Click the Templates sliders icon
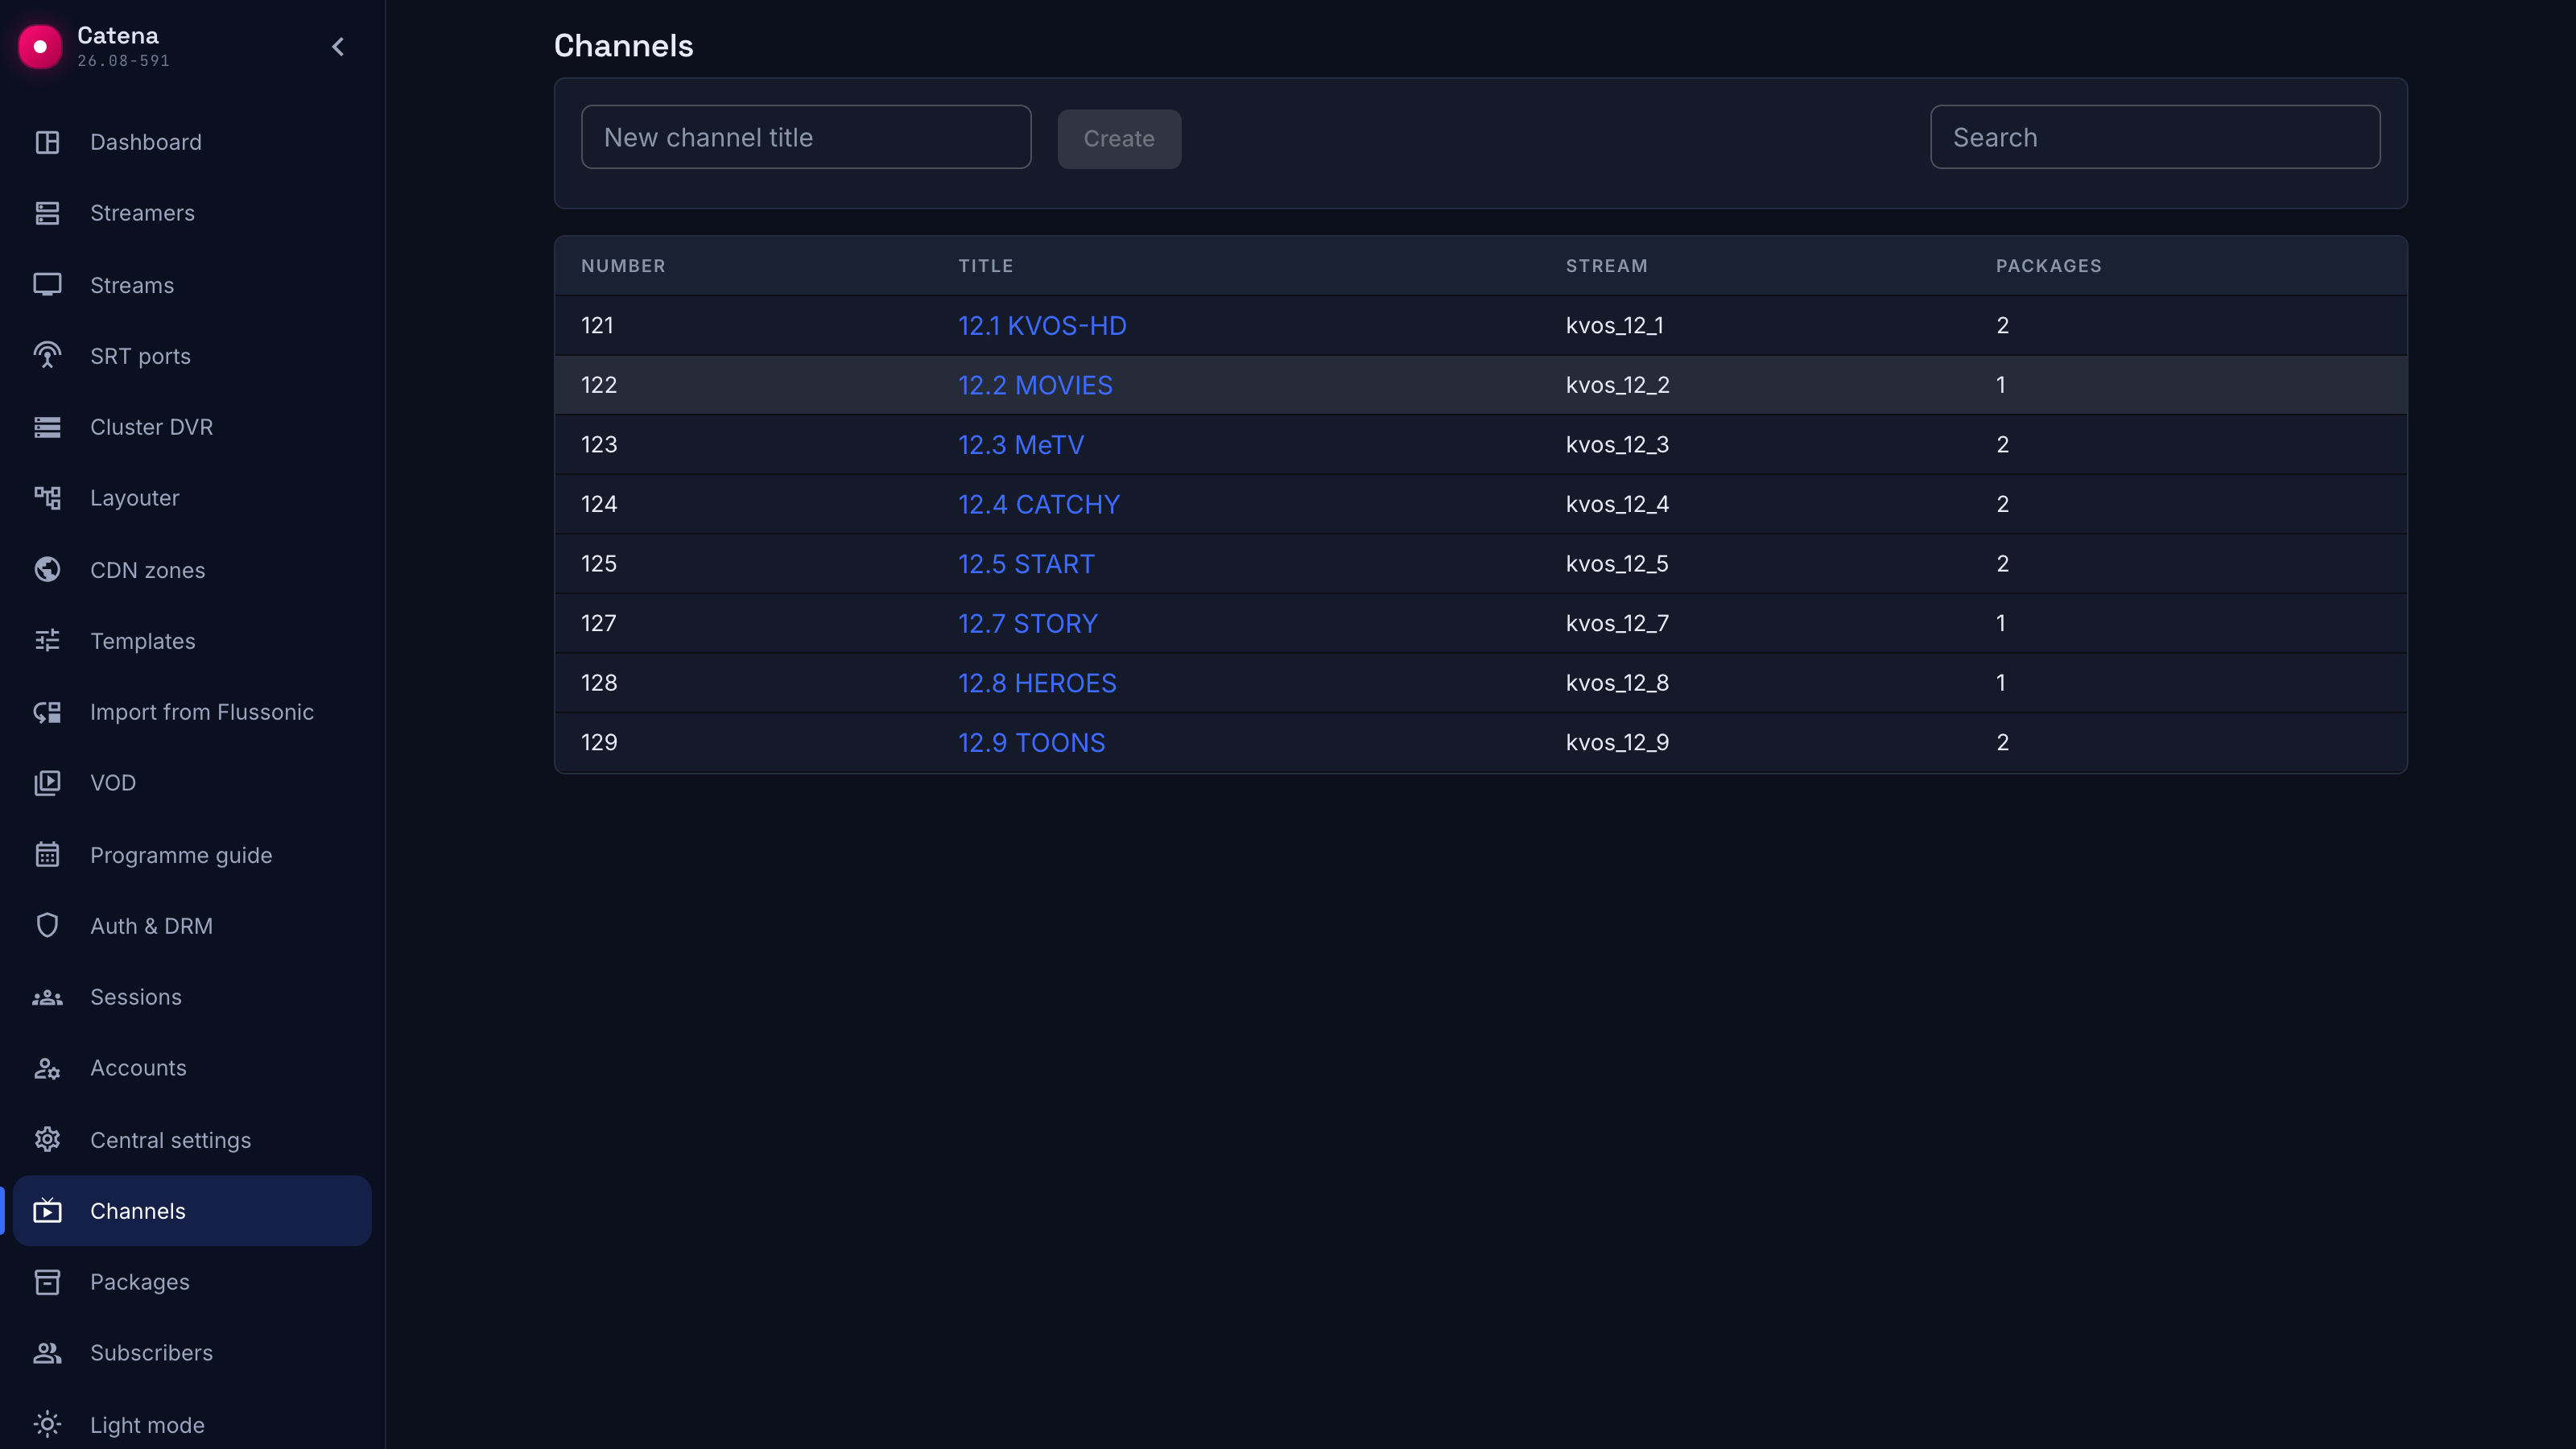2576x1449 pixels. [x=47, y=641]
